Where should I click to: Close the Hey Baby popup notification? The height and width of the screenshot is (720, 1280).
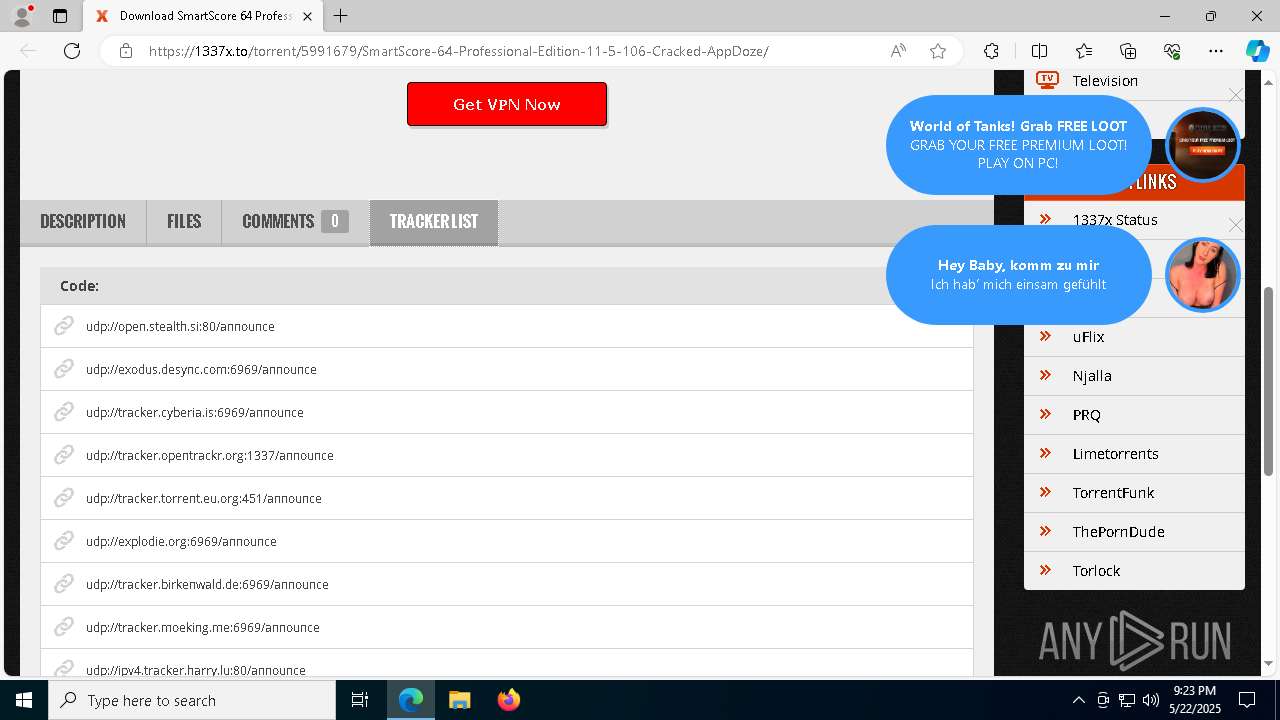(x=1236, y=225)
